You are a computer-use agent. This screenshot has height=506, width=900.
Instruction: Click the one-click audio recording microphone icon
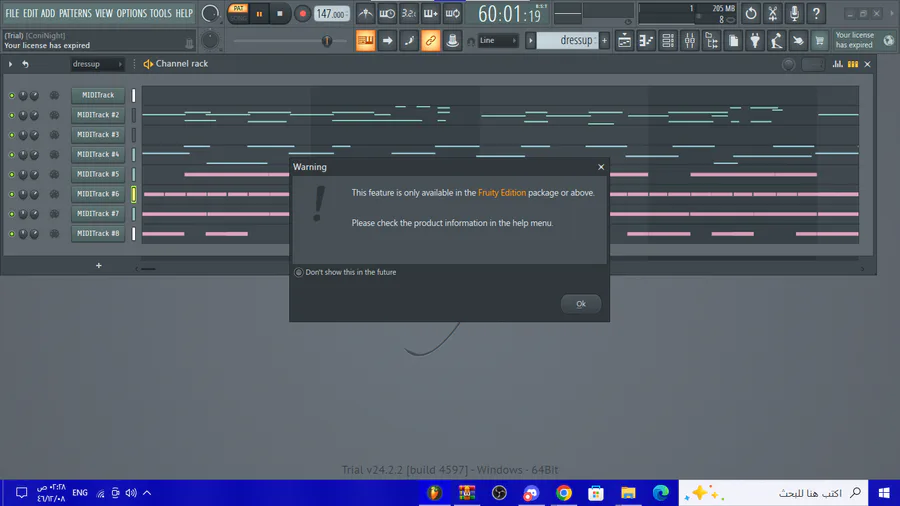pyautogui.click(x=794, y=13)
